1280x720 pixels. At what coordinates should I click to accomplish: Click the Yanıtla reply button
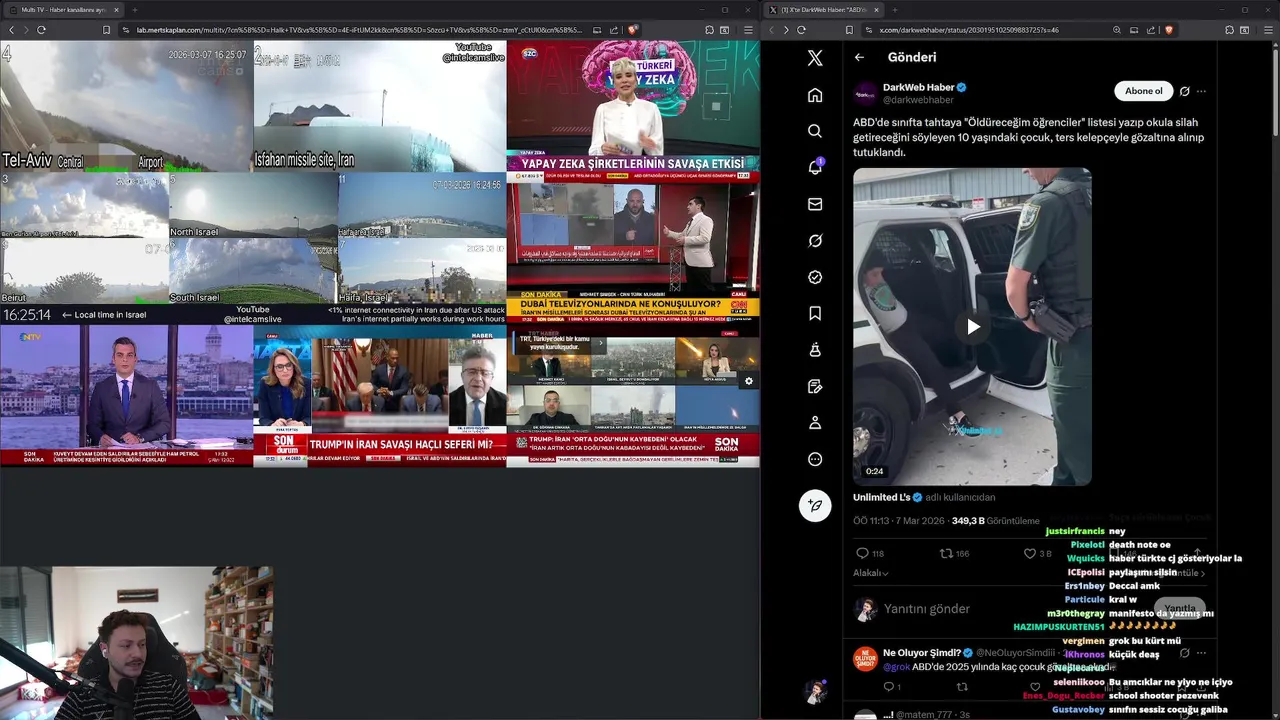point(1180,608)
